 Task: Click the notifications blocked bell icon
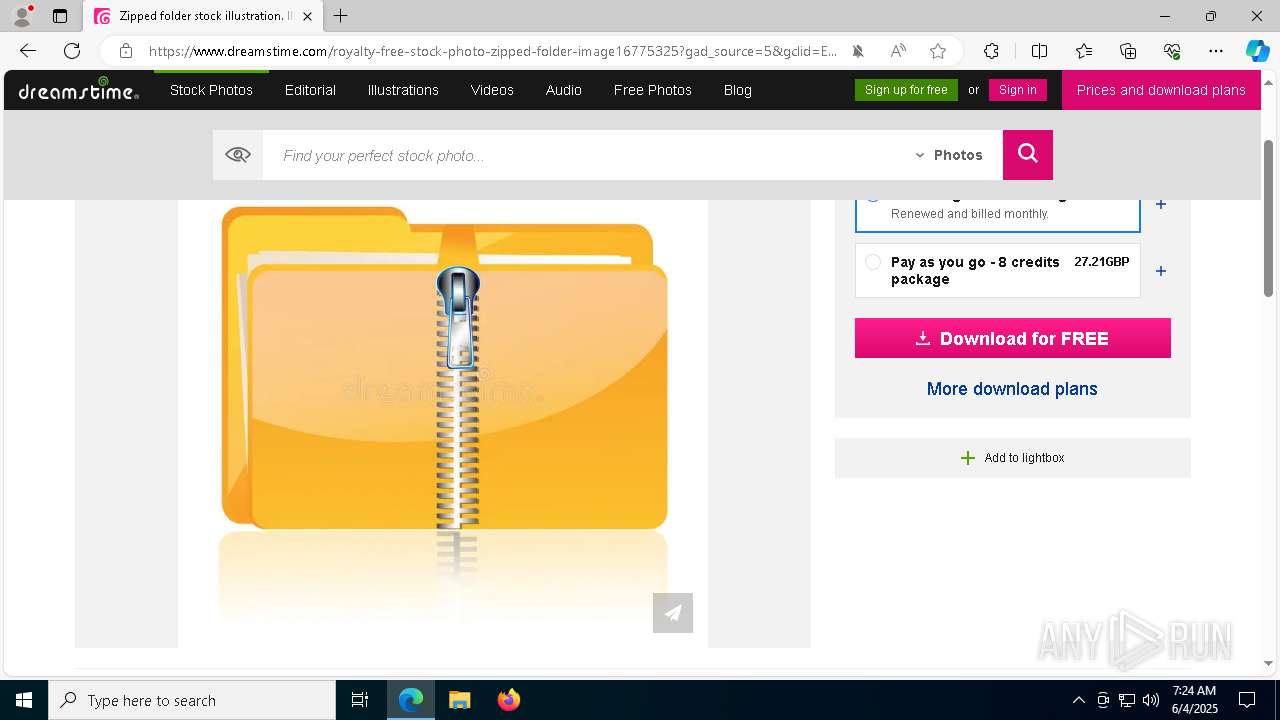pyautogui.click(x=858, y=51)
